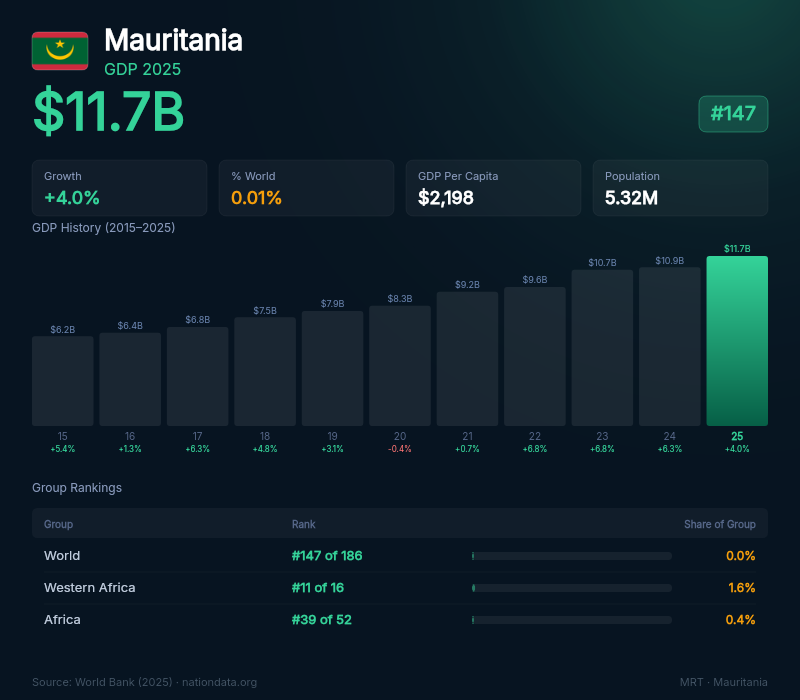Click the #147 of 186 rank
Screen dimensions: 800x700
pyautogui.click(x=327, y=556)
